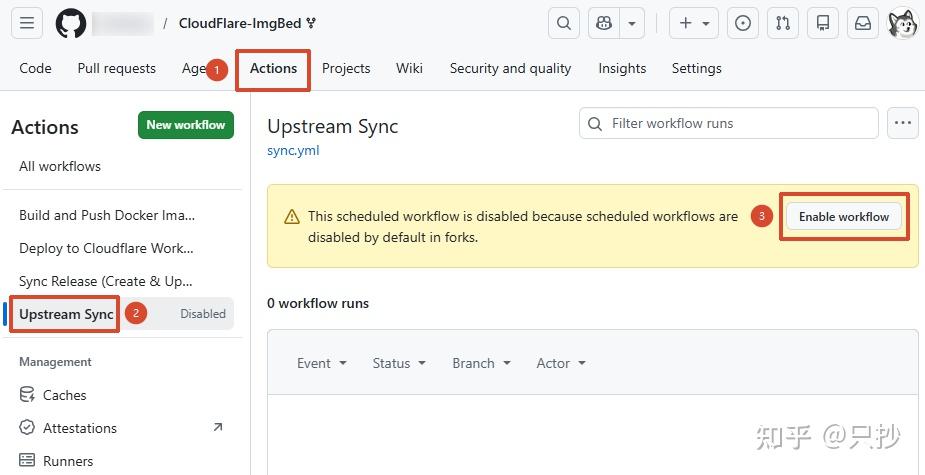Click the Runners table icon
The image size is (925, 475).
pyautogui.click(x=27, y=460)
